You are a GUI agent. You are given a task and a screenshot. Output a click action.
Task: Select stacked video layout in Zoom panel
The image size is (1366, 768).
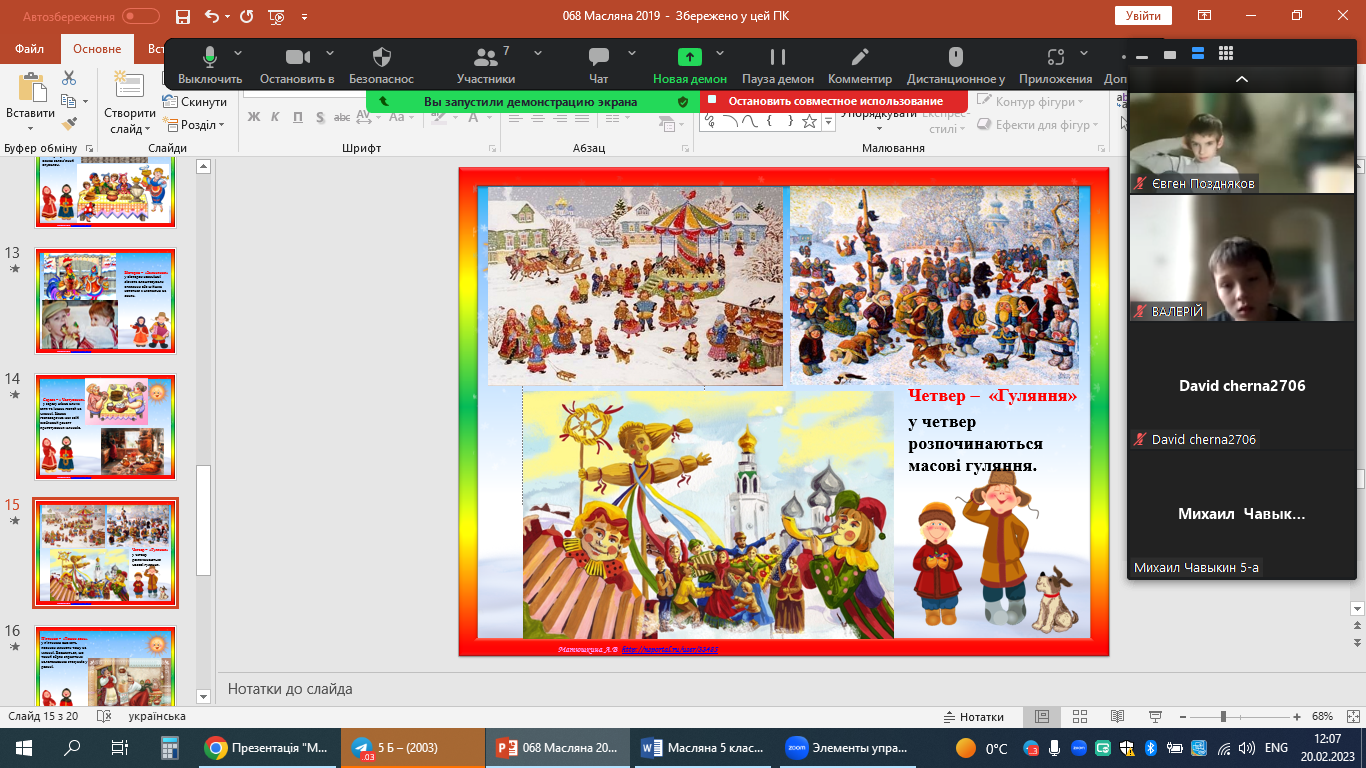pyautogui.click(x=1198, y=54)
